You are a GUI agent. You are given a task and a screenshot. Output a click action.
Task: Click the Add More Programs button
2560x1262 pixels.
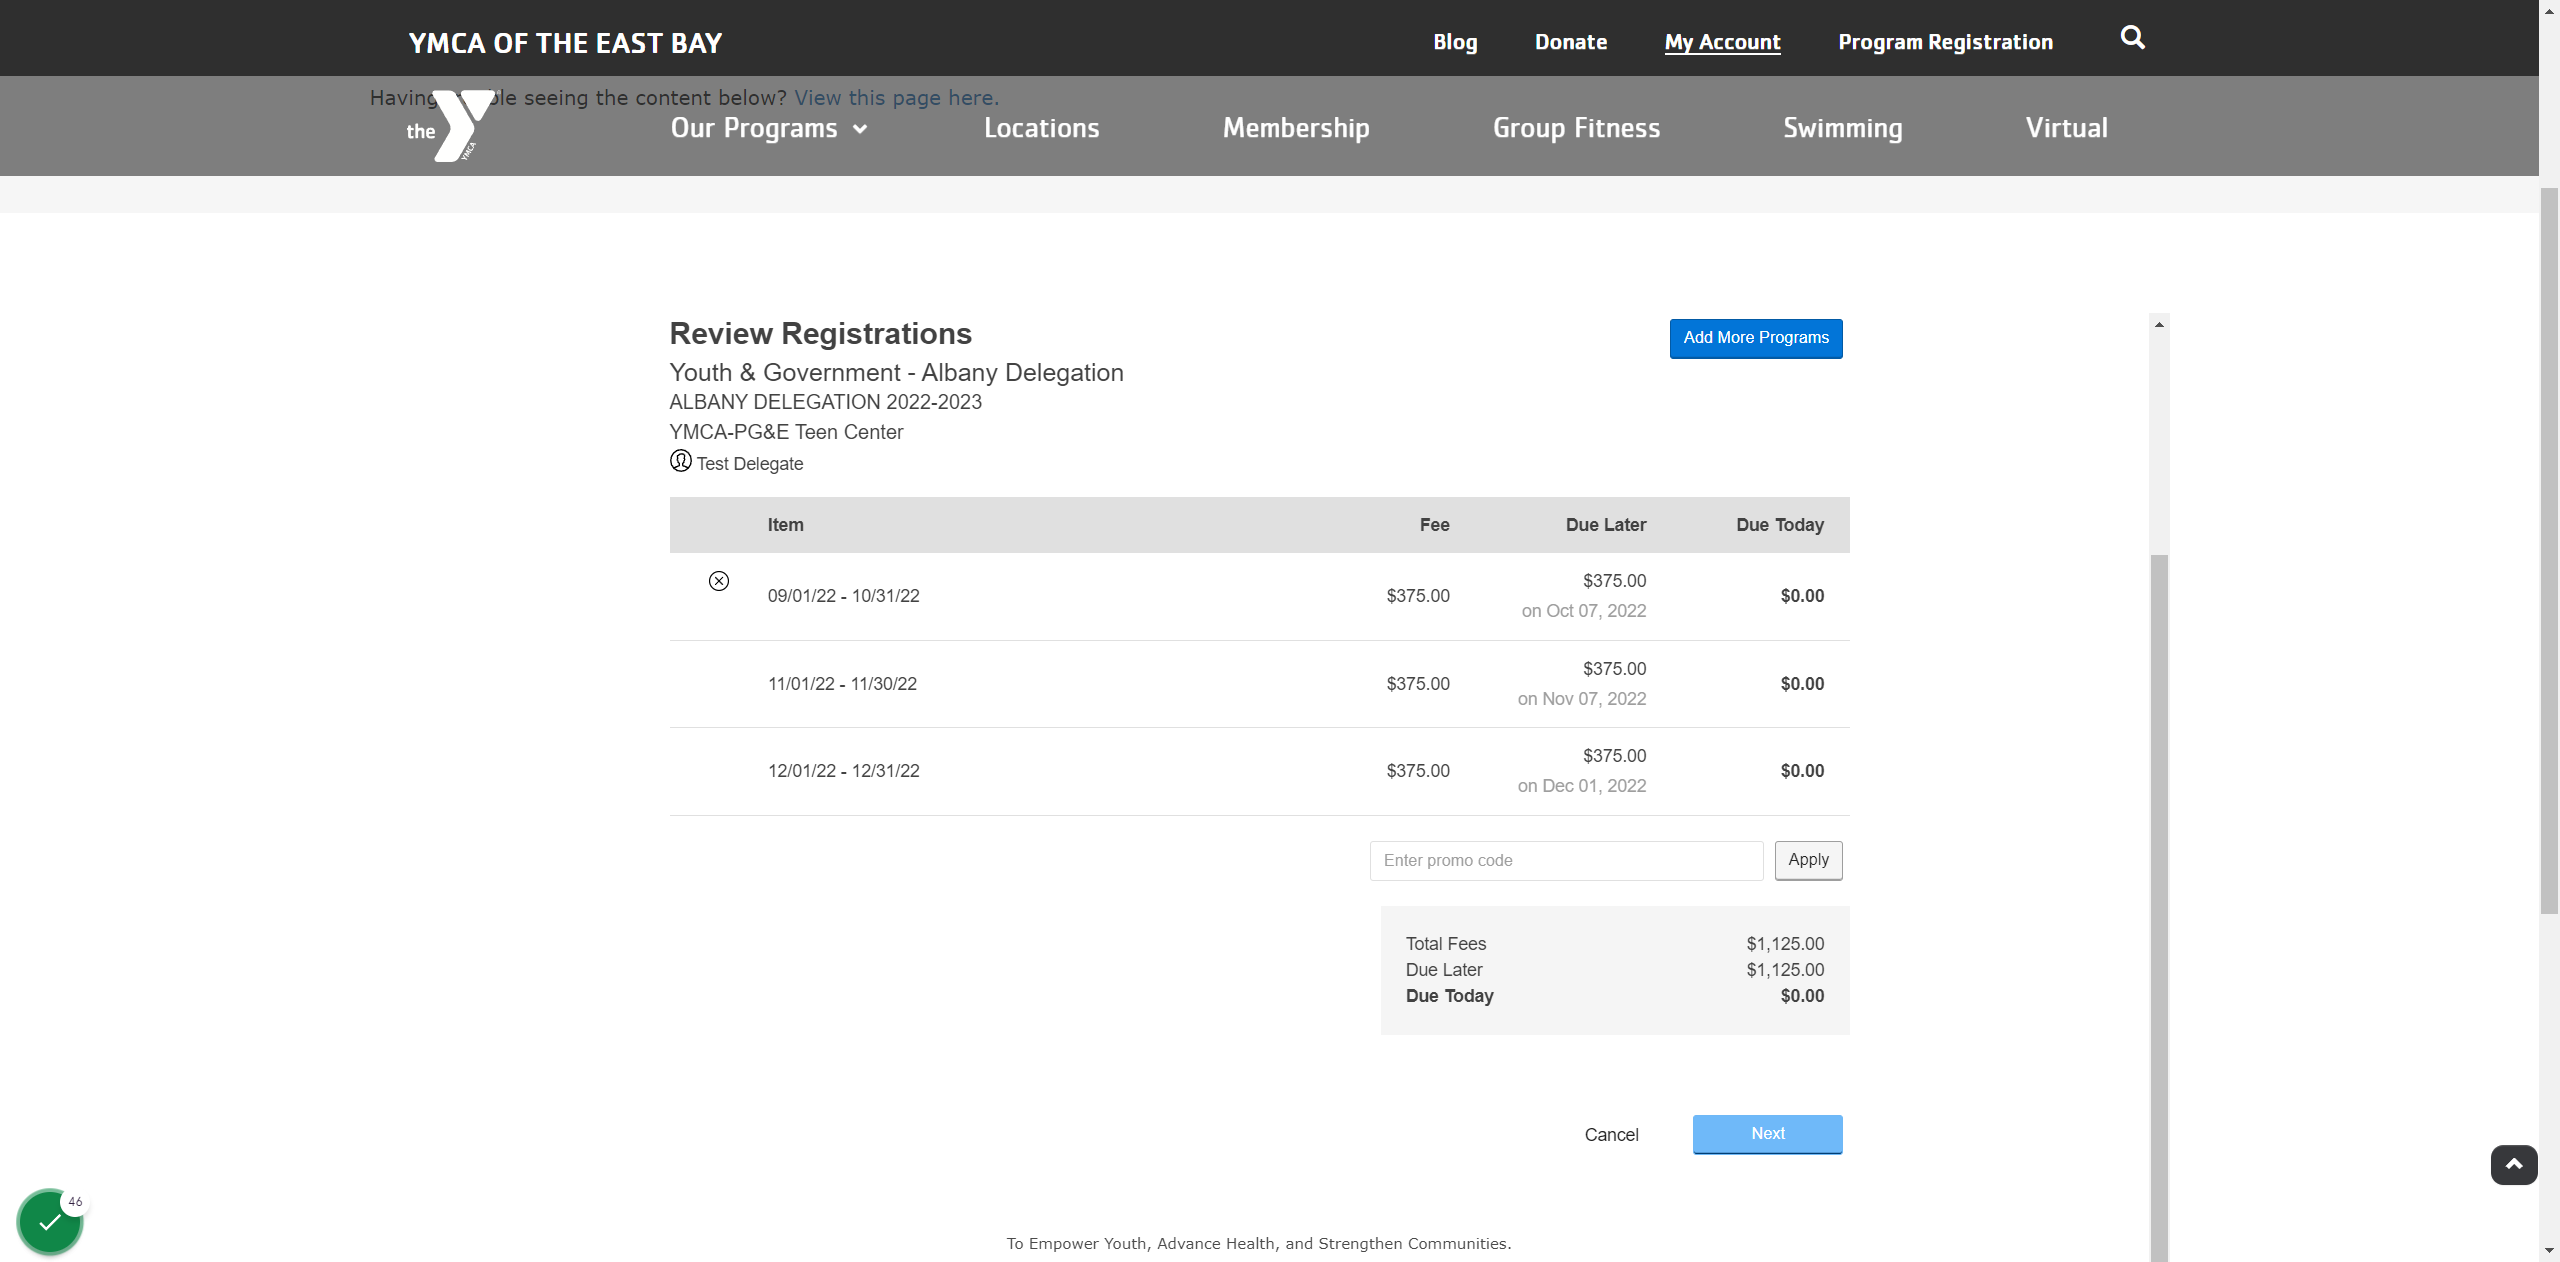(x=1756, y=338)
